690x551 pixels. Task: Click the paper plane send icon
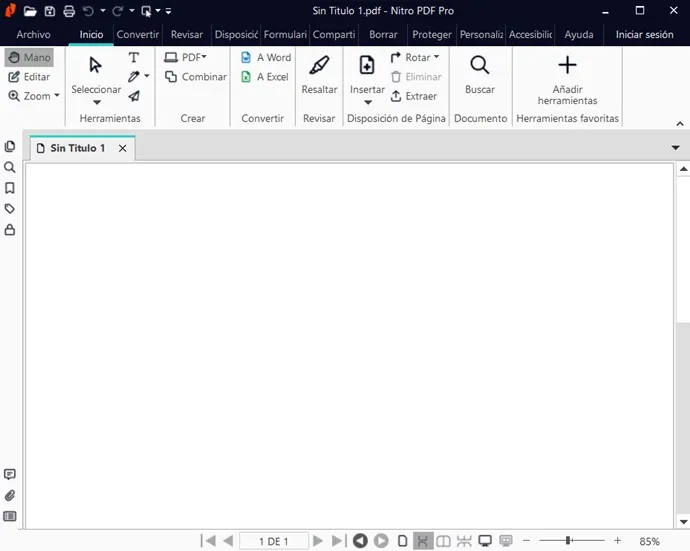[x=134, y=96]
